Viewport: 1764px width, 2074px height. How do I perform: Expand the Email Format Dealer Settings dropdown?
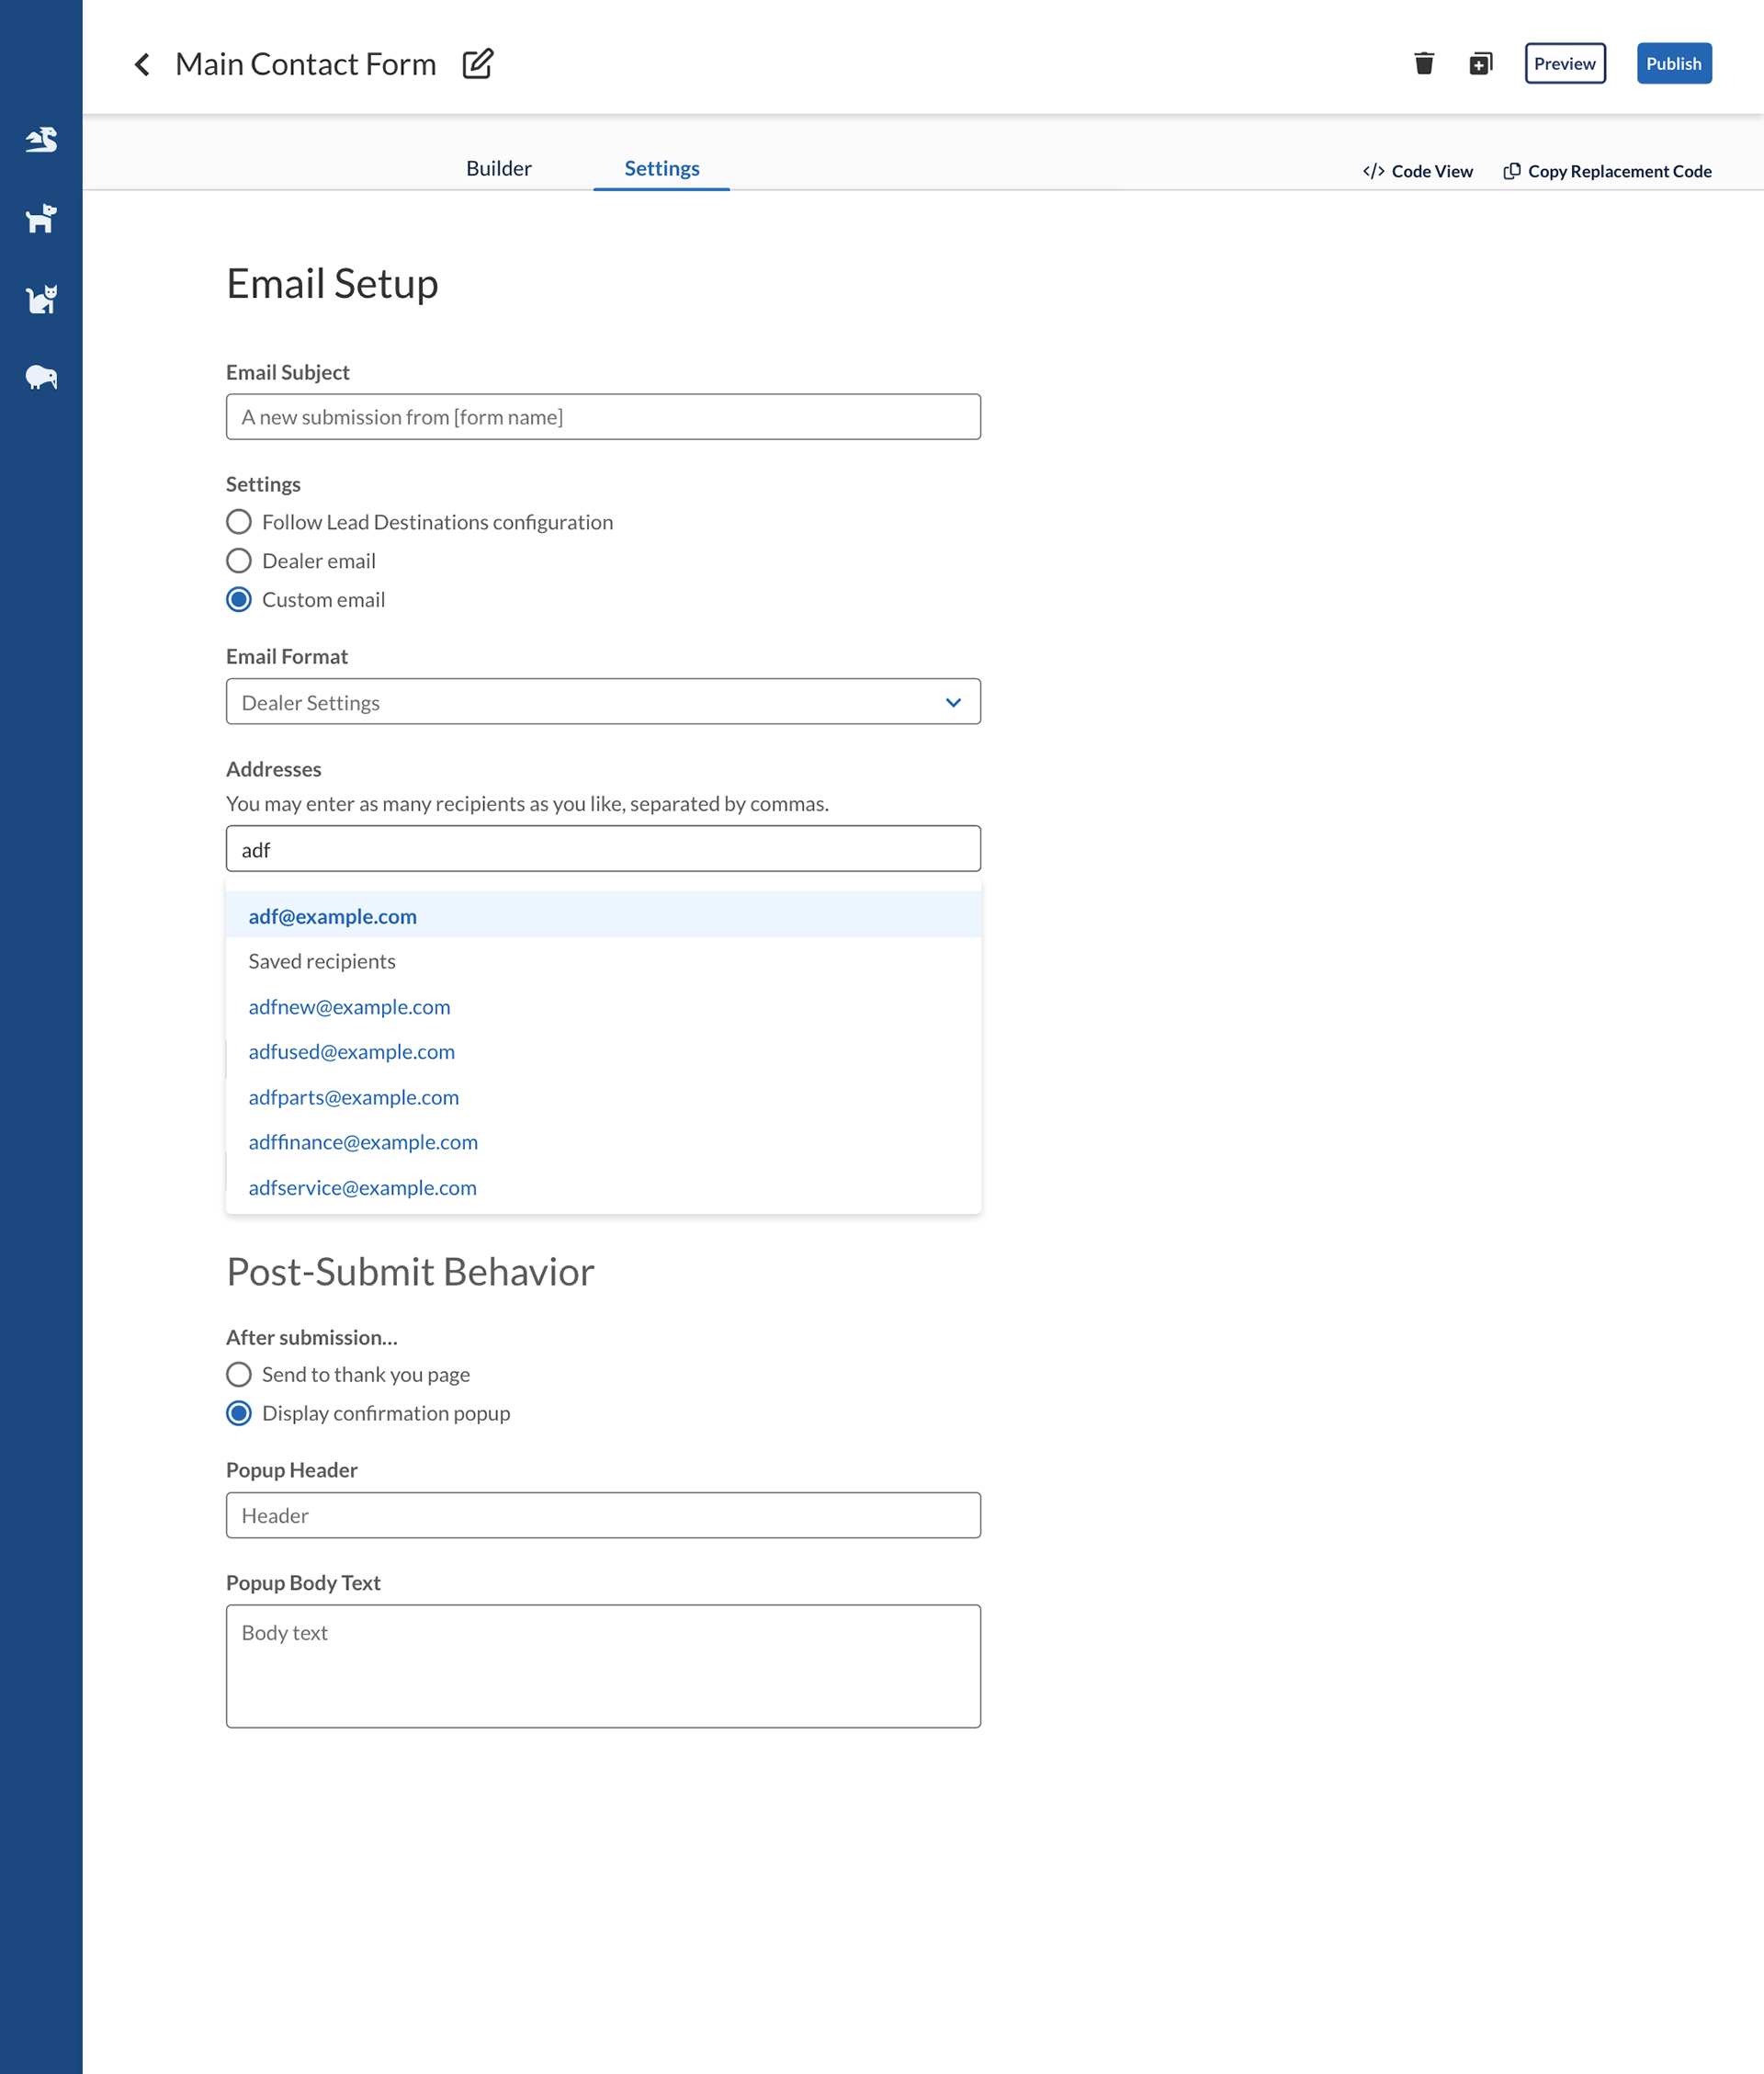pos(603,702)
